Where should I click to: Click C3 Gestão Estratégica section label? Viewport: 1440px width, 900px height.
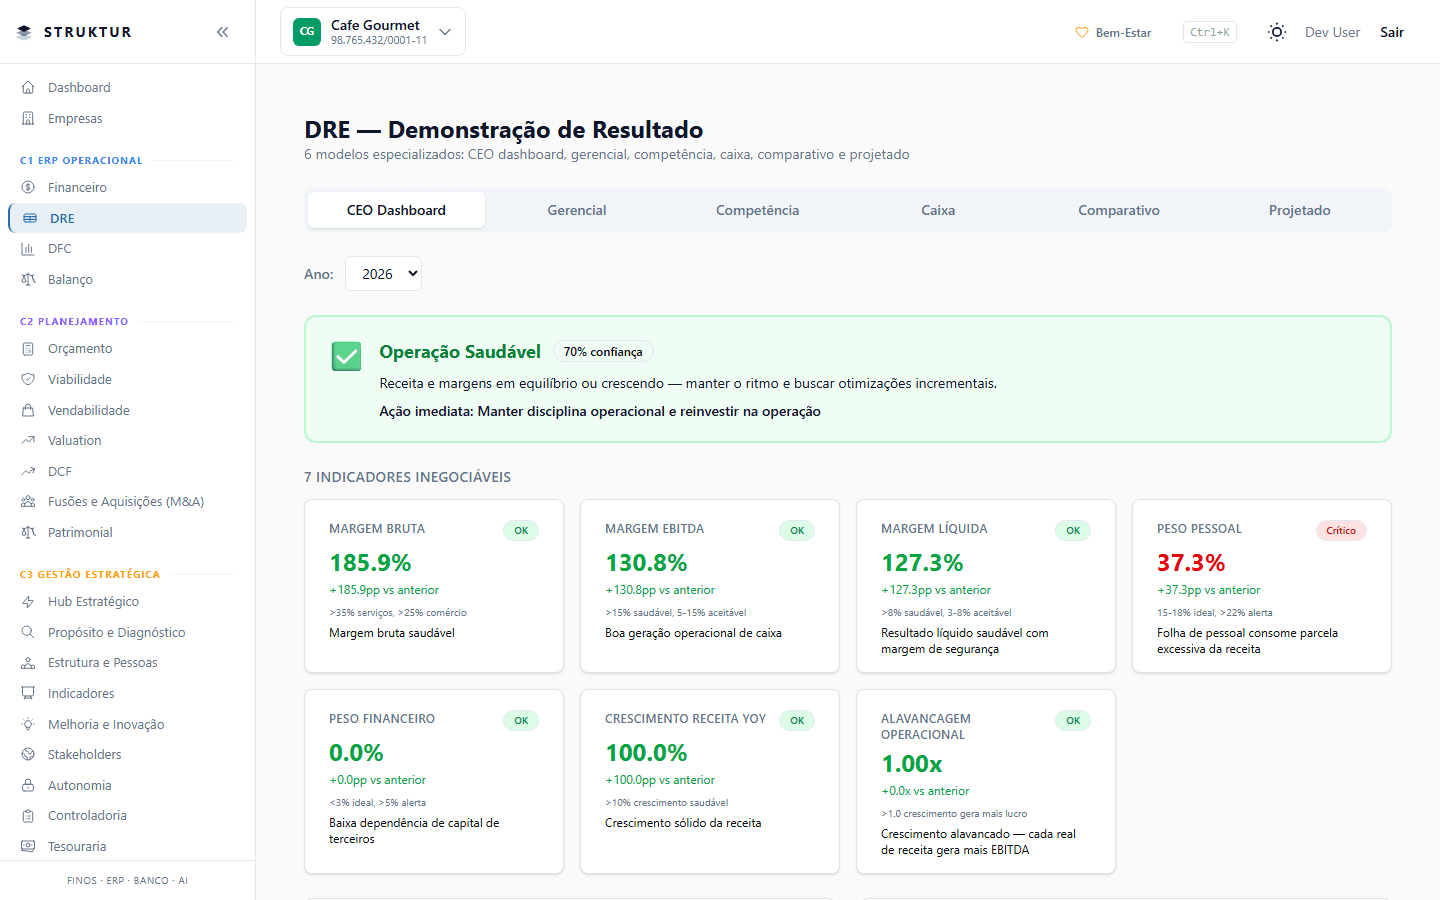click(x=90, y=574)
